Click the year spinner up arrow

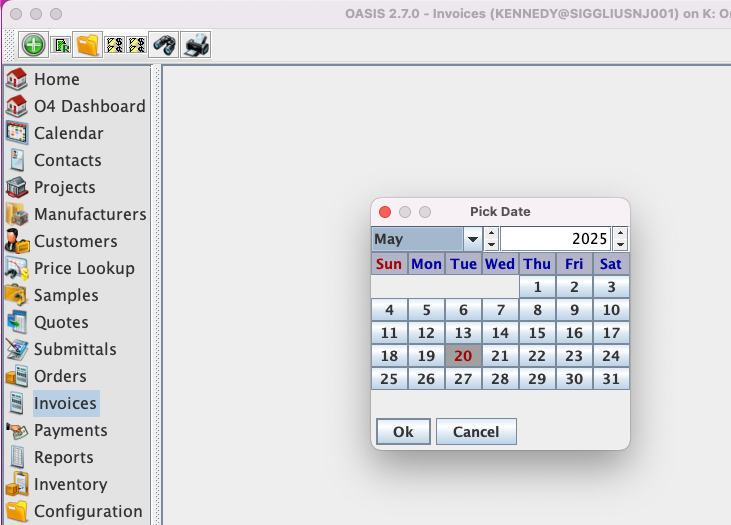tap(620, 233)
